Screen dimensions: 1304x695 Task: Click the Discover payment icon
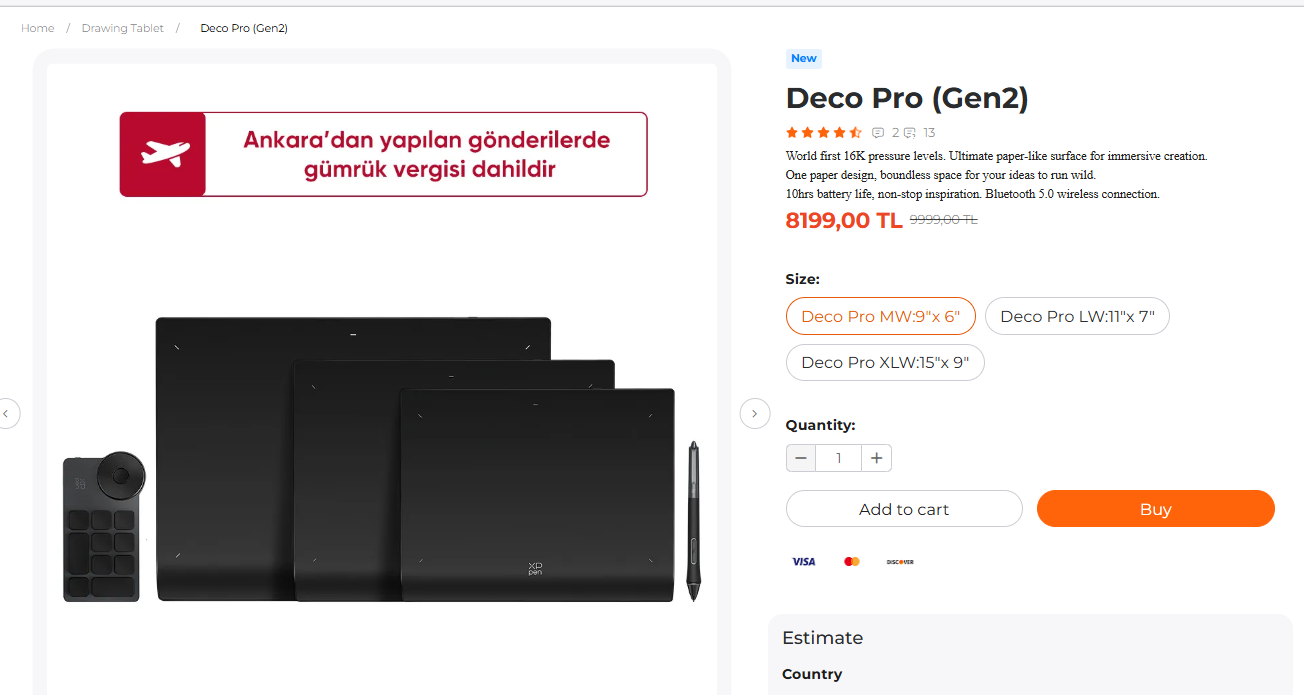(900, 562)
